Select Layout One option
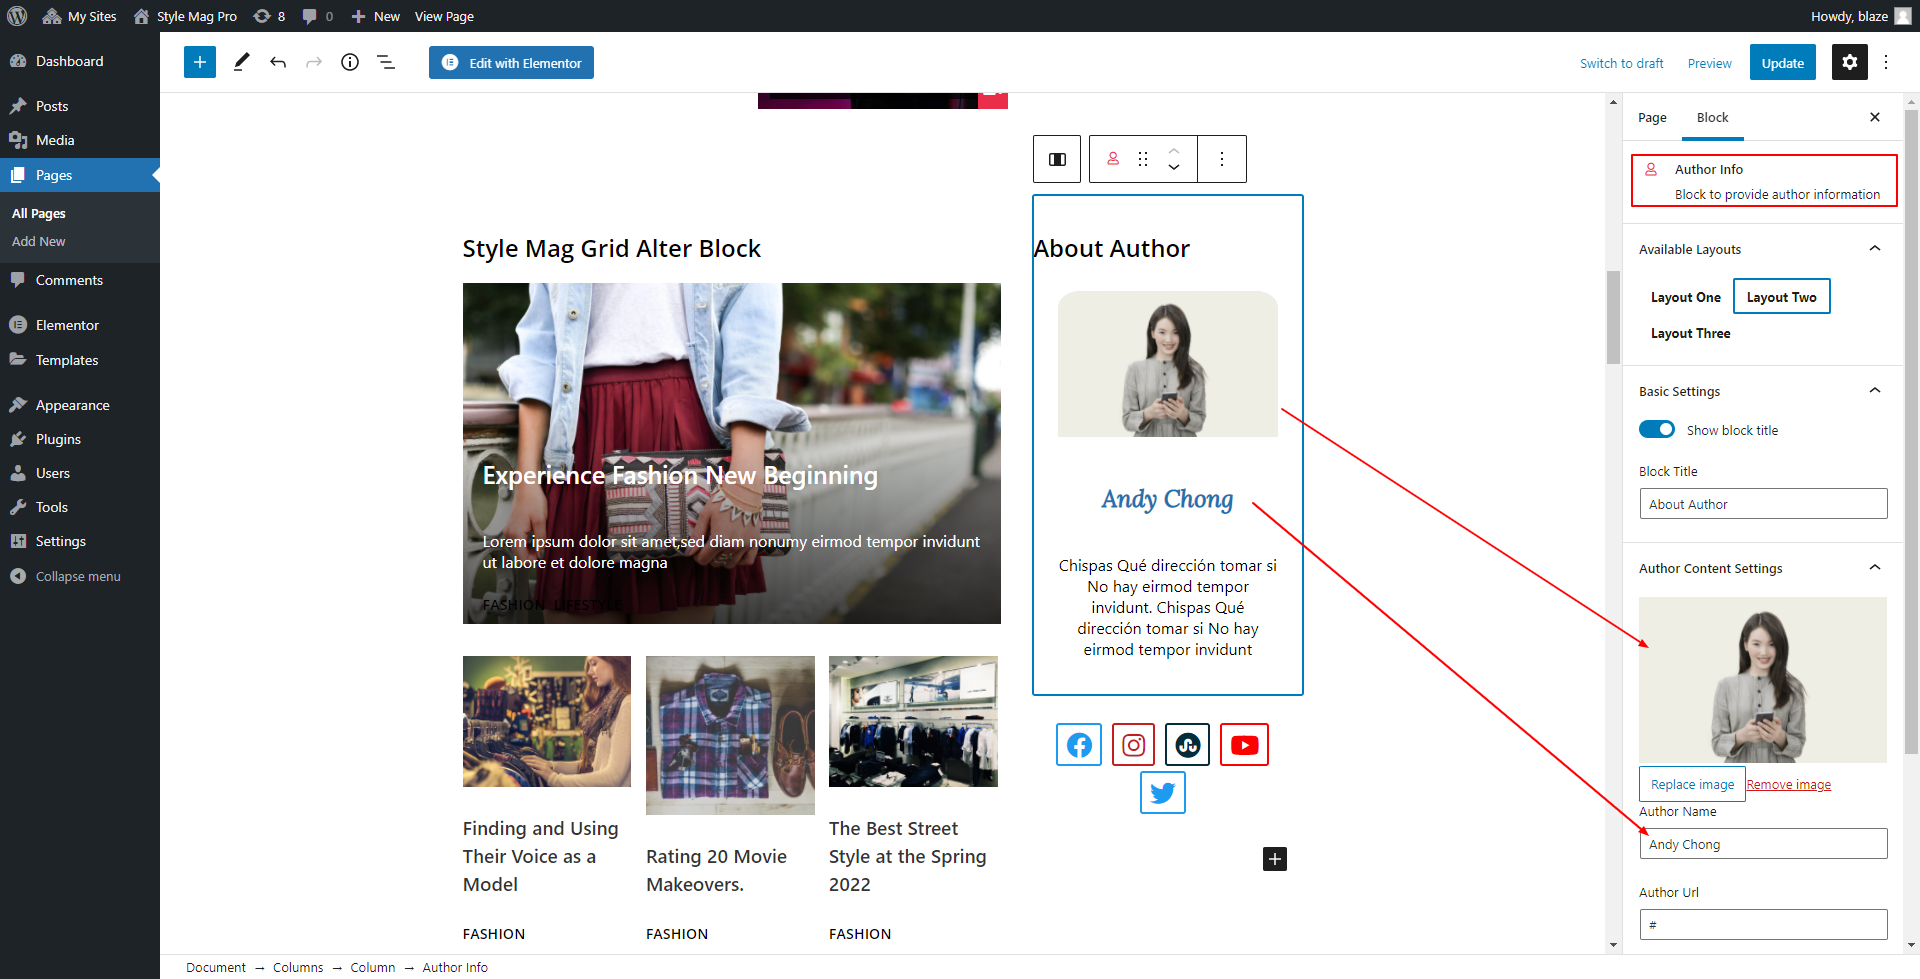Image resolution: width=1920 pixels, height=979 pixels. pos(1685,297)
